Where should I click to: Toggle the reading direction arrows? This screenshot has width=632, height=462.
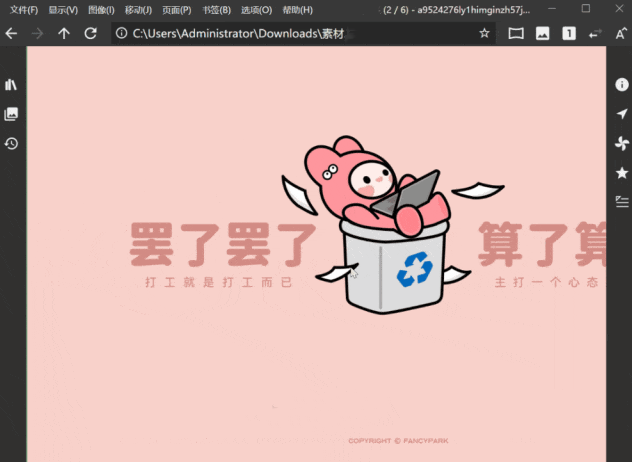(x=595, y=33)
